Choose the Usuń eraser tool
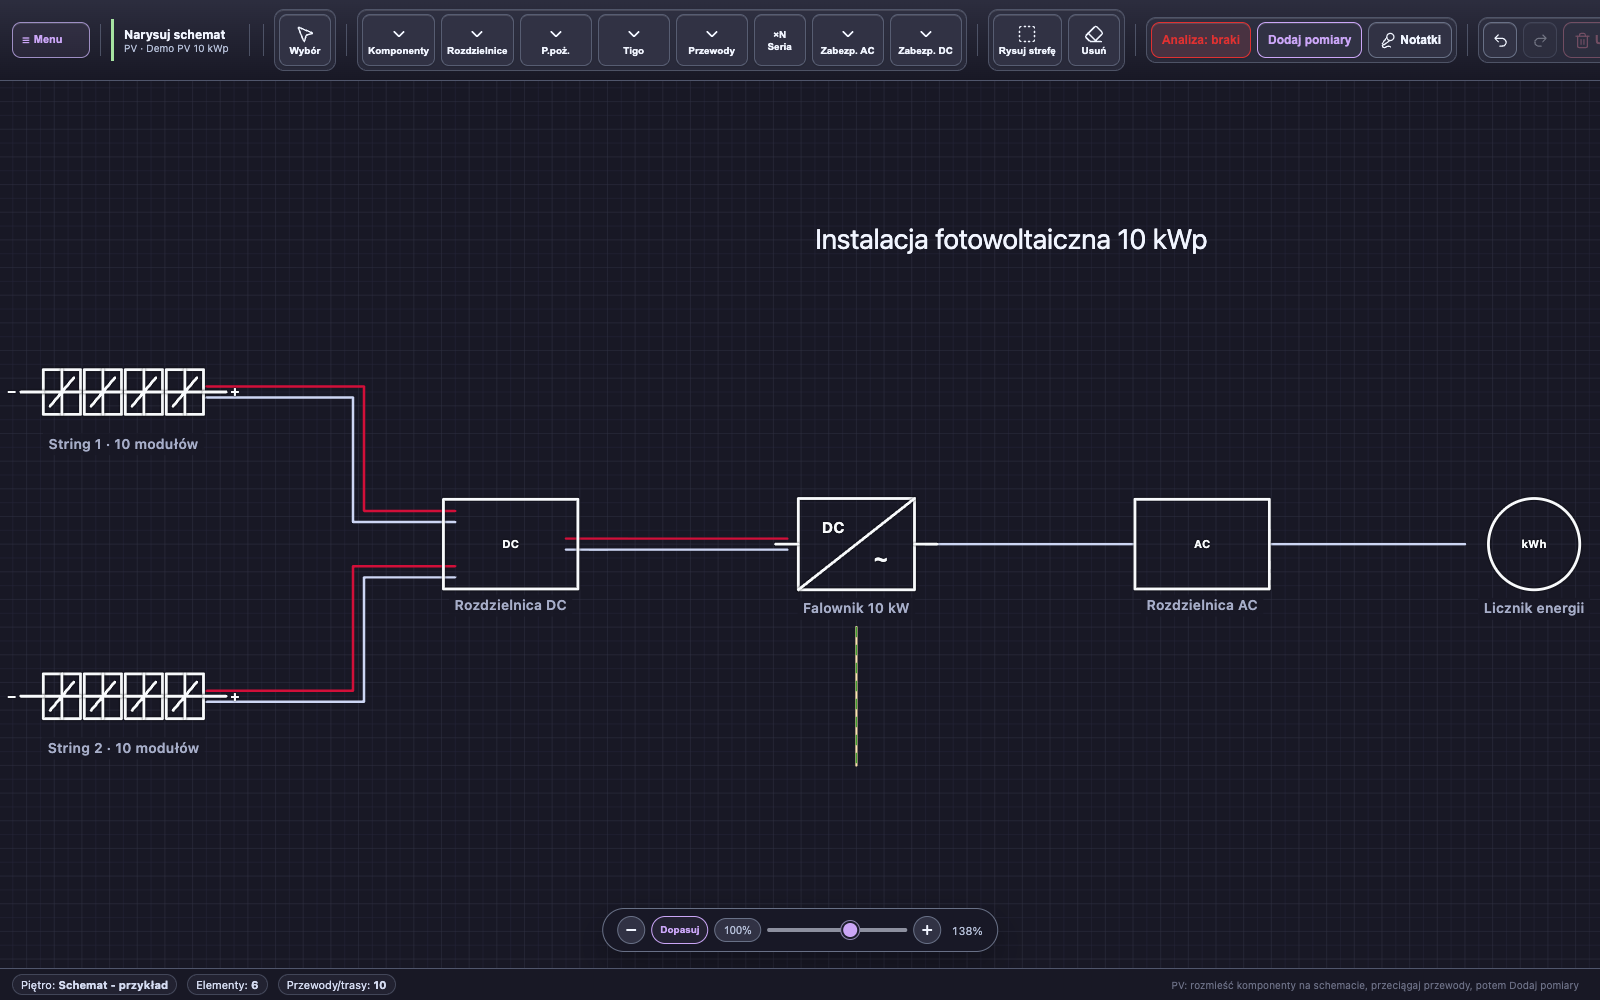Image resolution: width=1600 pixels, height=1000 pixels. pos(1094,40)
